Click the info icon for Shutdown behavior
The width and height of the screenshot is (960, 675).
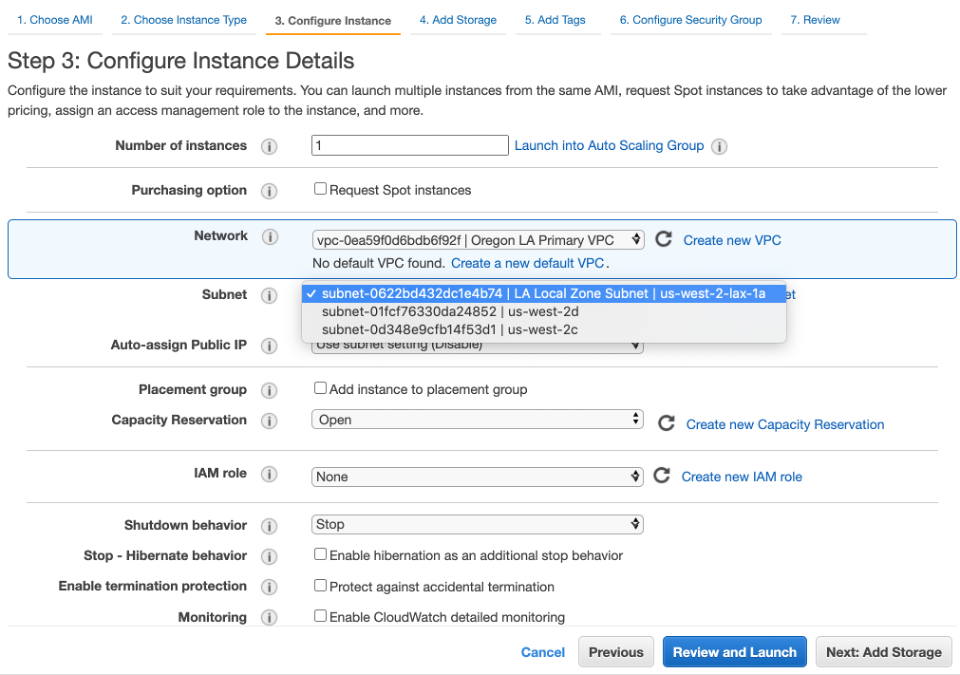click(x=269, y=525)
